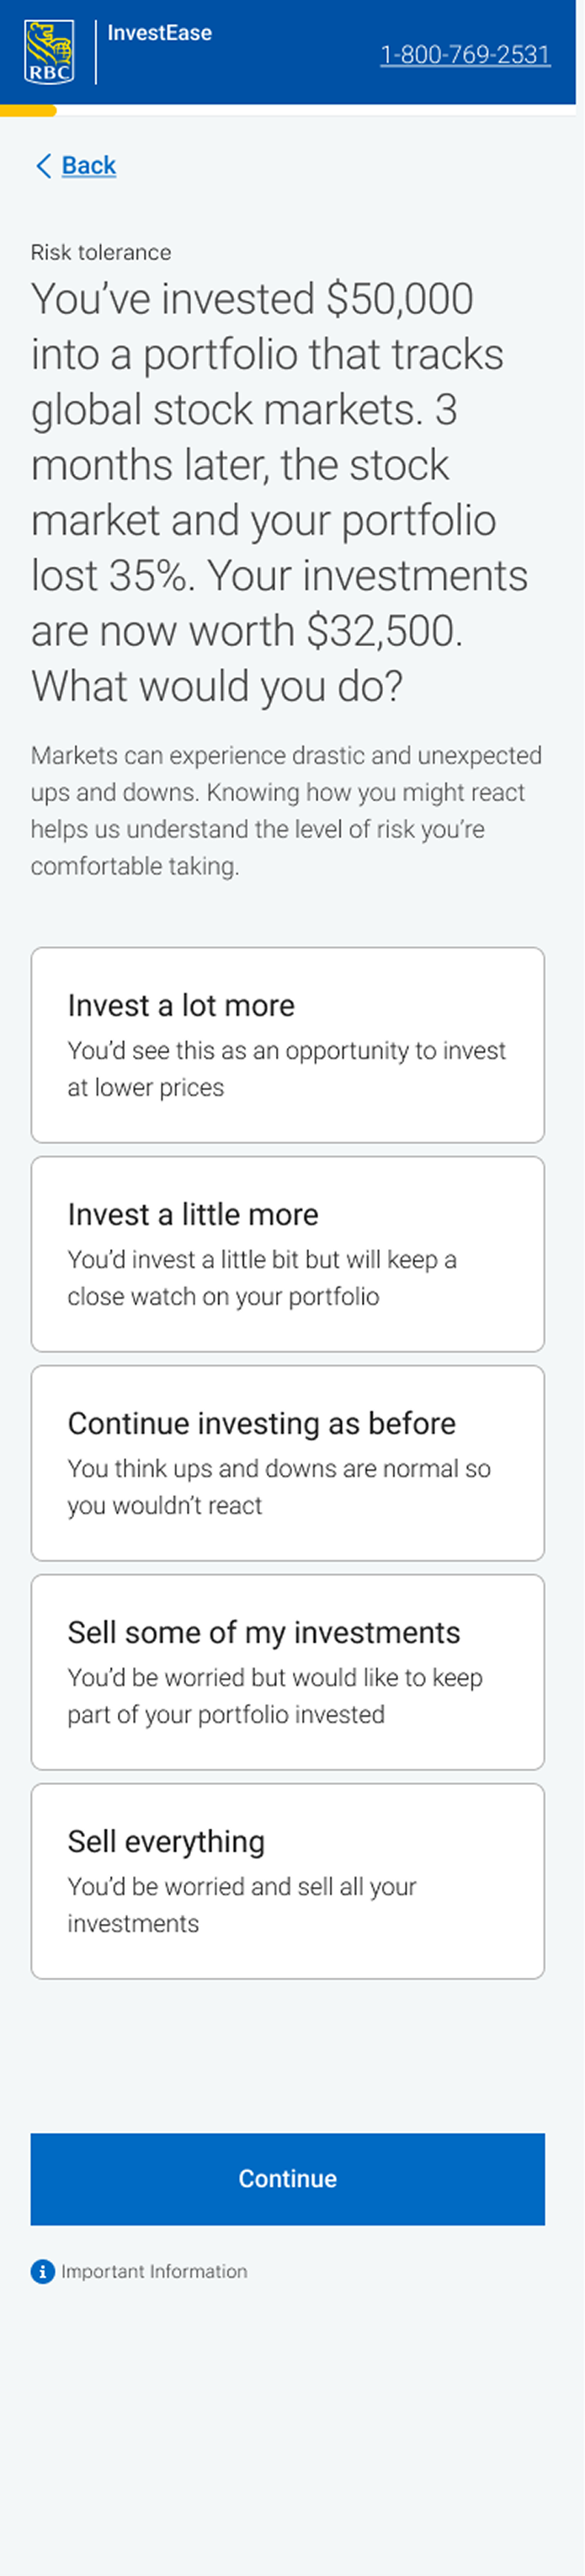585x2576 pixels.
Task: Click the blue Important Information info icon
Action: (x=42, y=2272)
